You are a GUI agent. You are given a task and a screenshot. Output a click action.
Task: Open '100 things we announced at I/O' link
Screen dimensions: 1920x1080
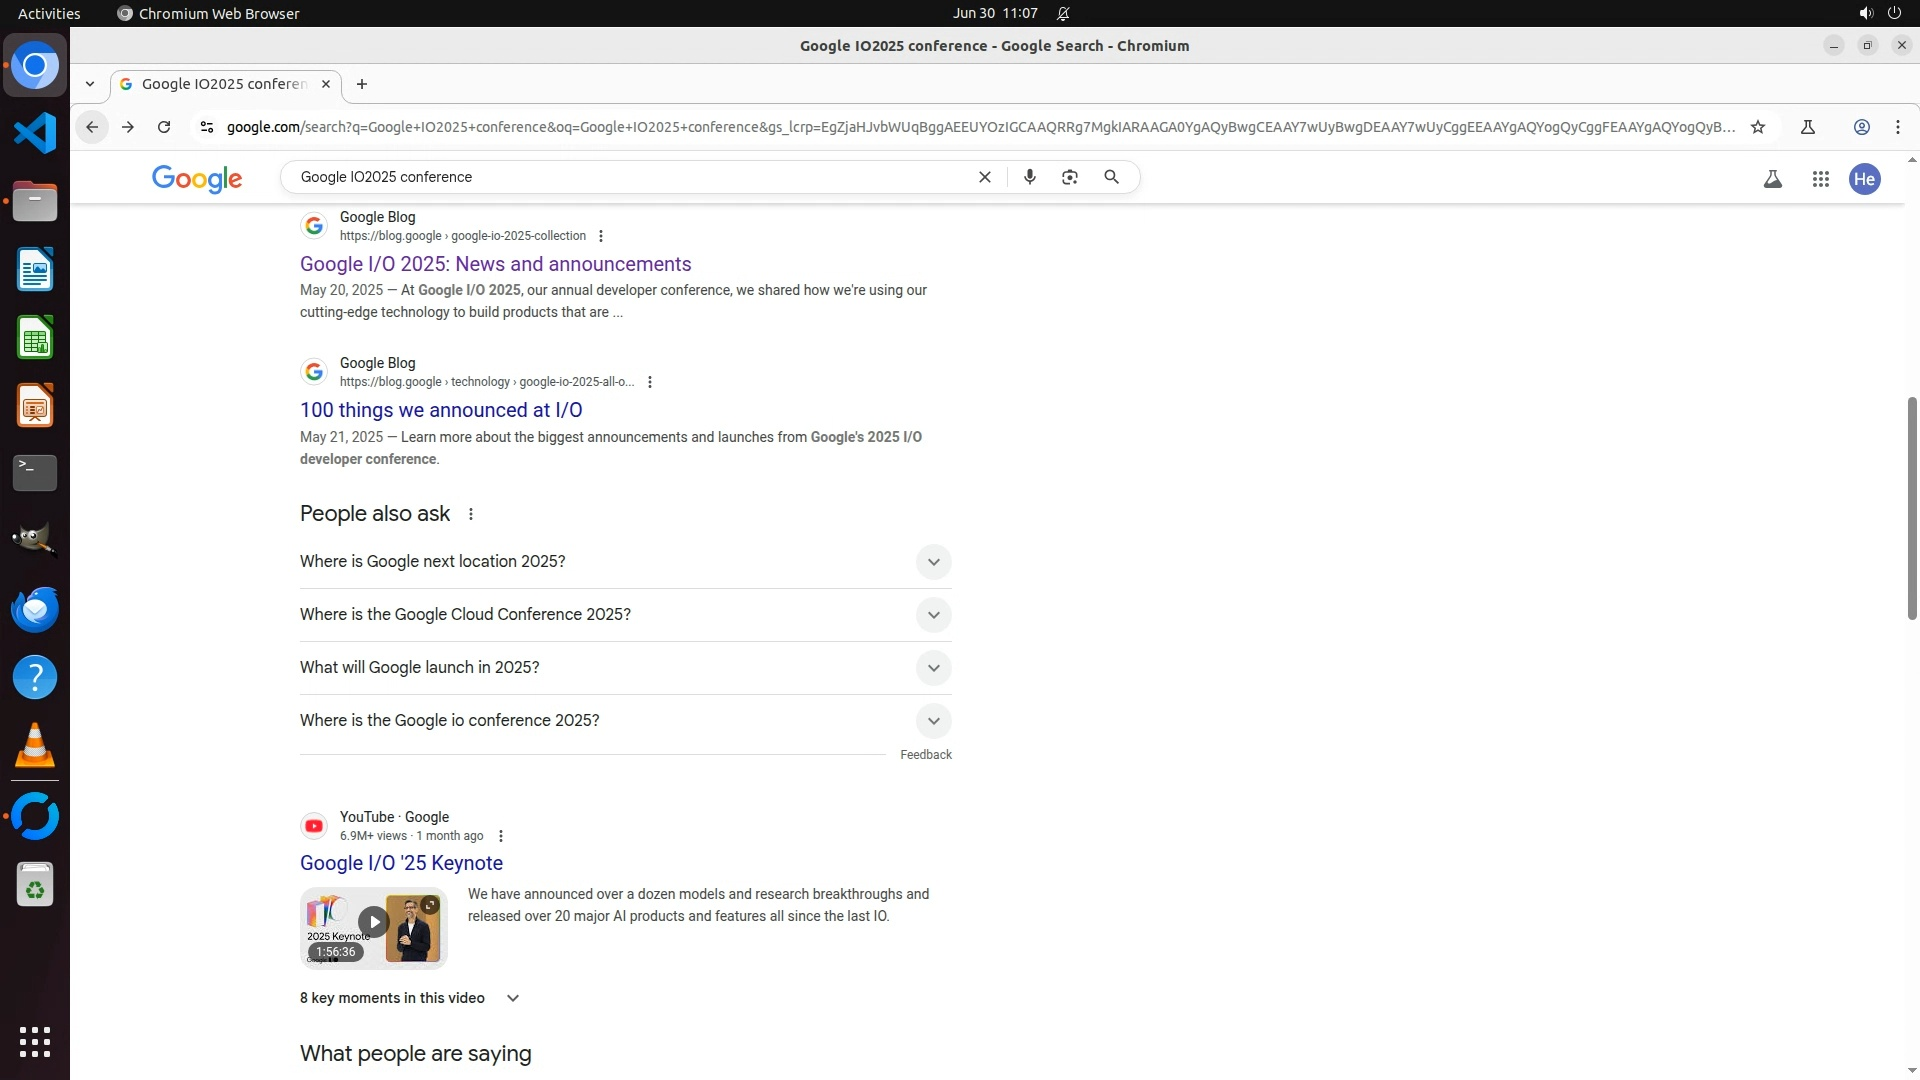(x=440, y=410)
